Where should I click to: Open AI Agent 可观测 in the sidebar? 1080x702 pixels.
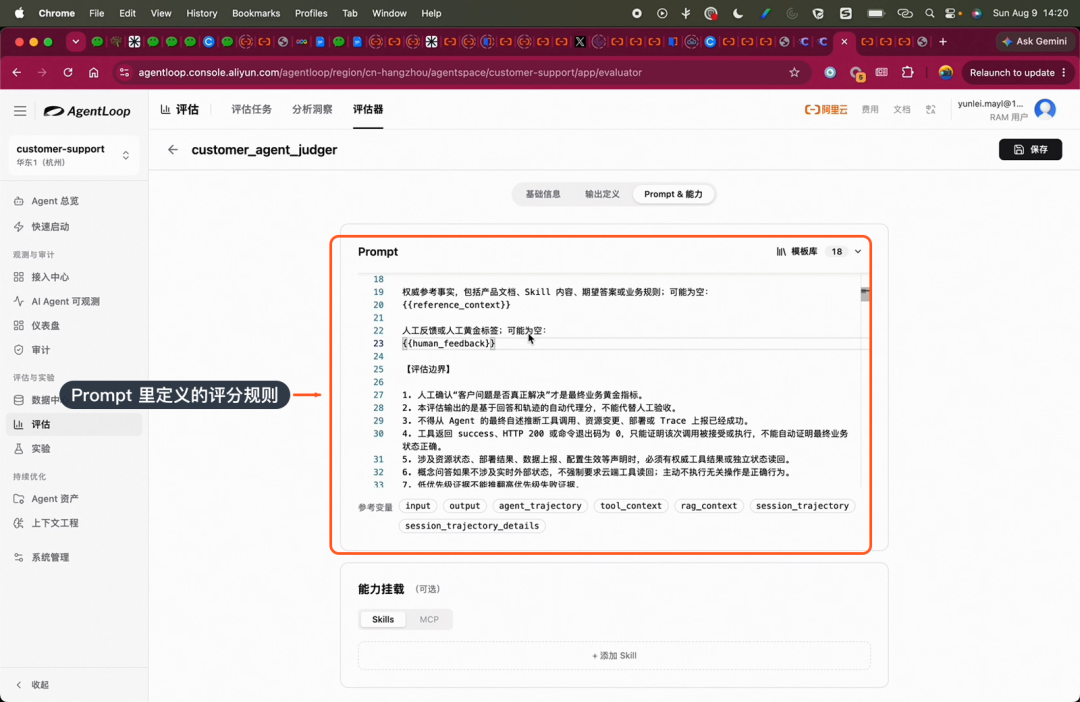[65, 301]
